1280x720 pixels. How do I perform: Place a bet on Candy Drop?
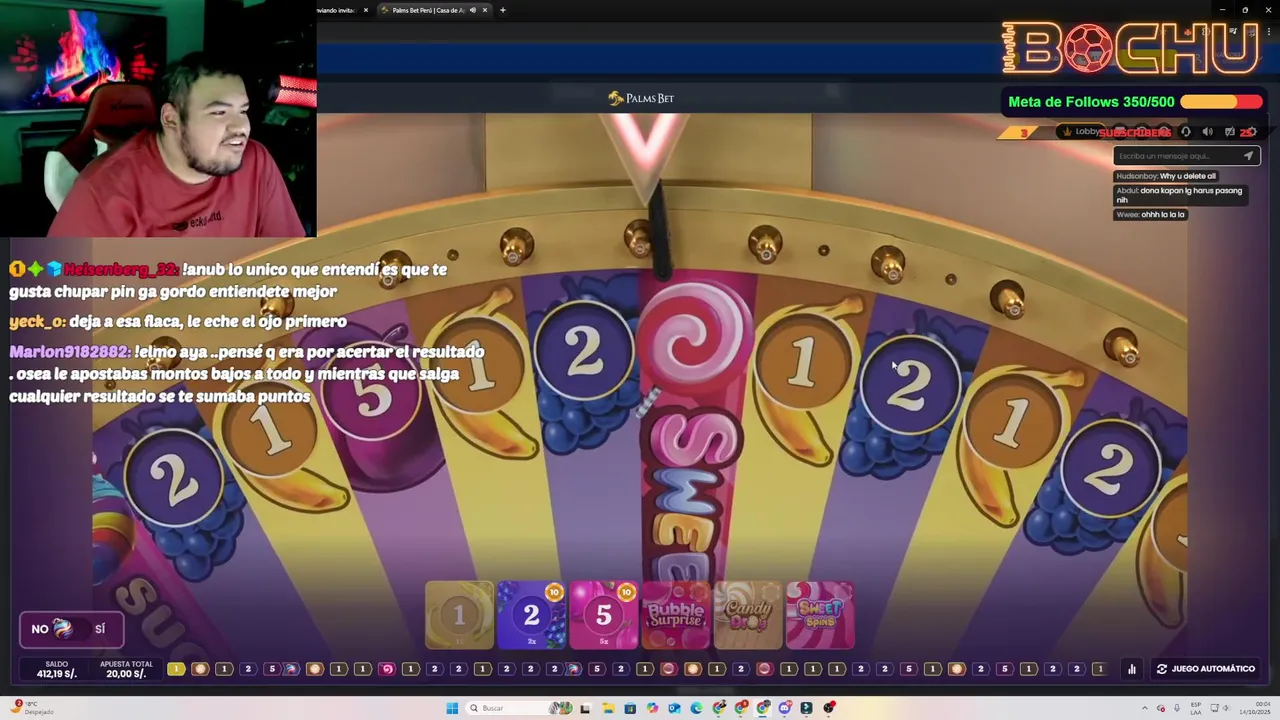coord(748,615)
